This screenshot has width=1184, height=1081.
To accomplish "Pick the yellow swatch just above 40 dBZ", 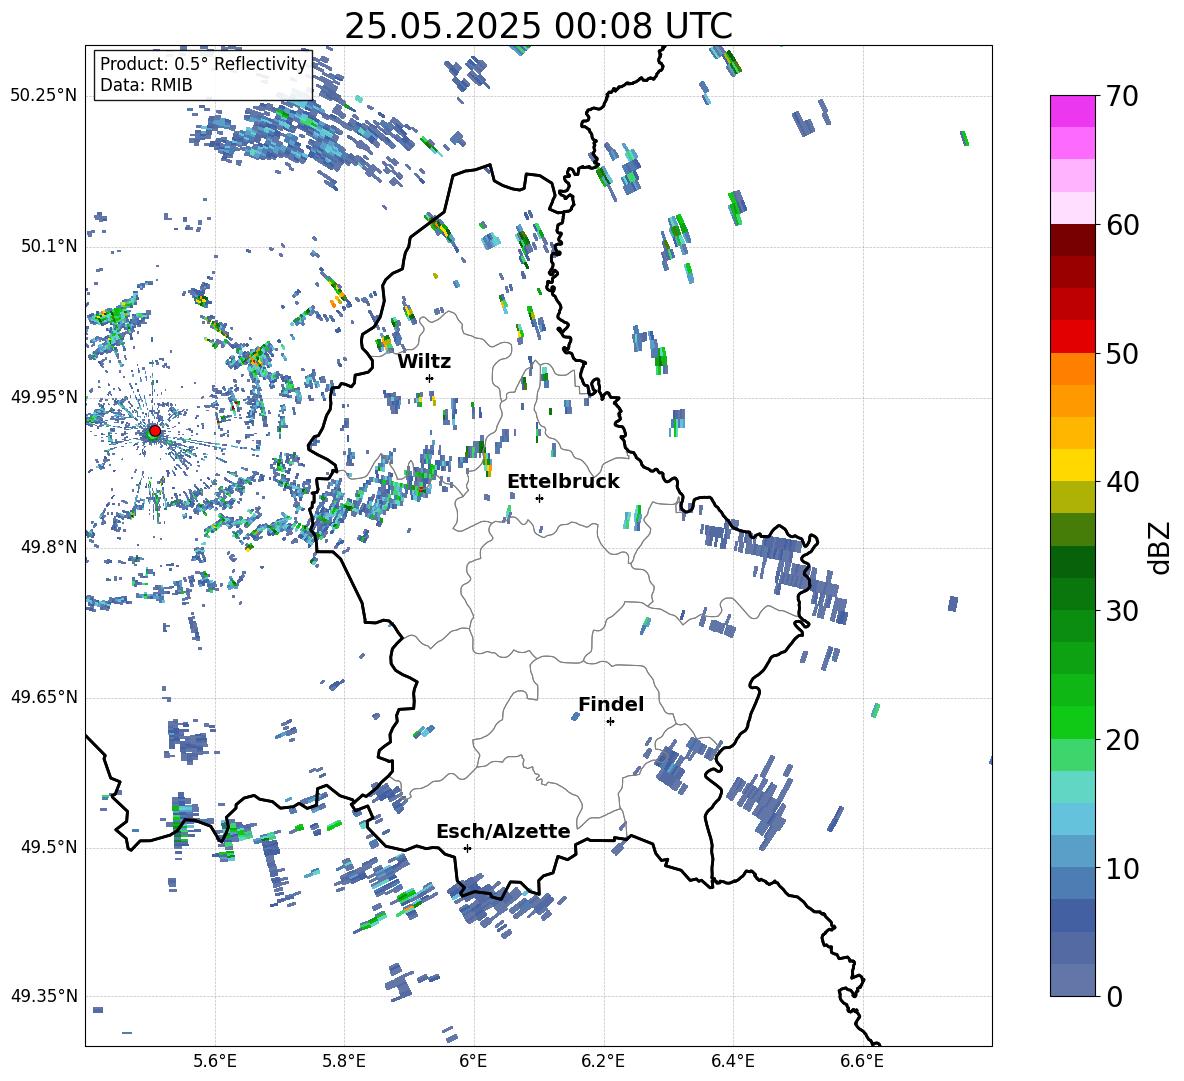I will point(1072,466).
